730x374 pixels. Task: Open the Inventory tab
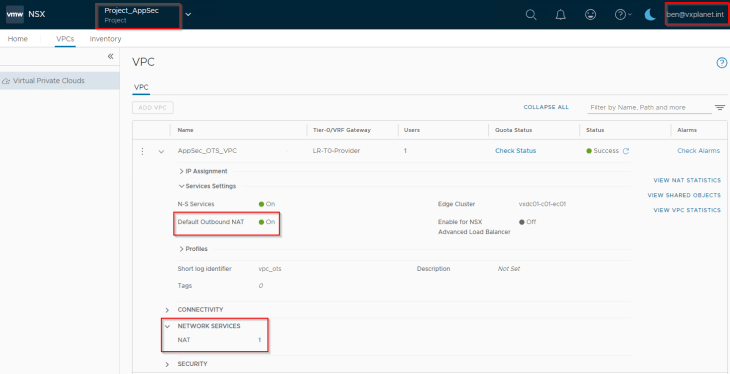point(105,39)
